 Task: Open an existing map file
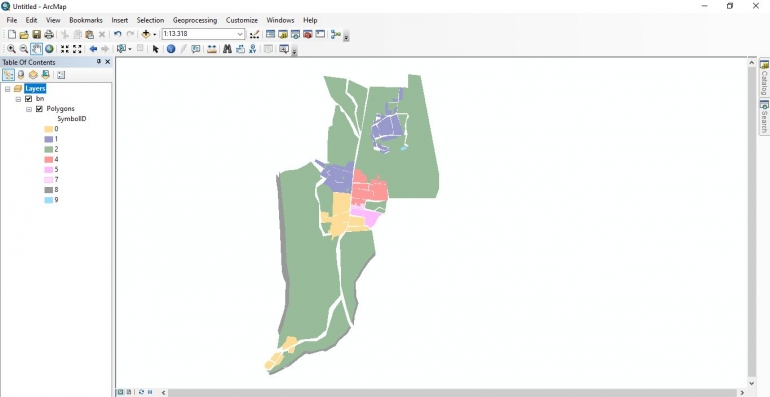[x=24, y=34]
